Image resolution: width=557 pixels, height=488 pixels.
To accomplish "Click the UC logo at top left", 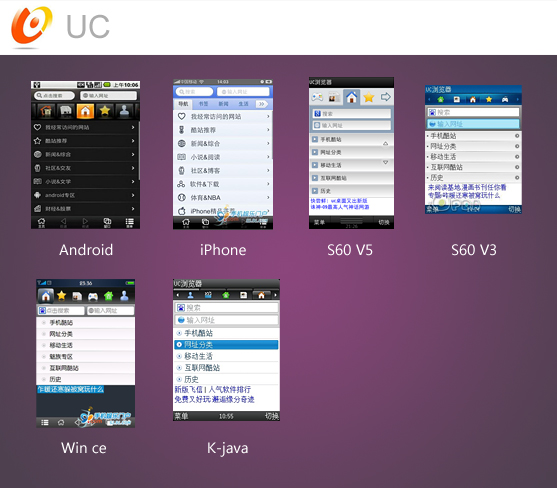I will [x=31, y=26].
